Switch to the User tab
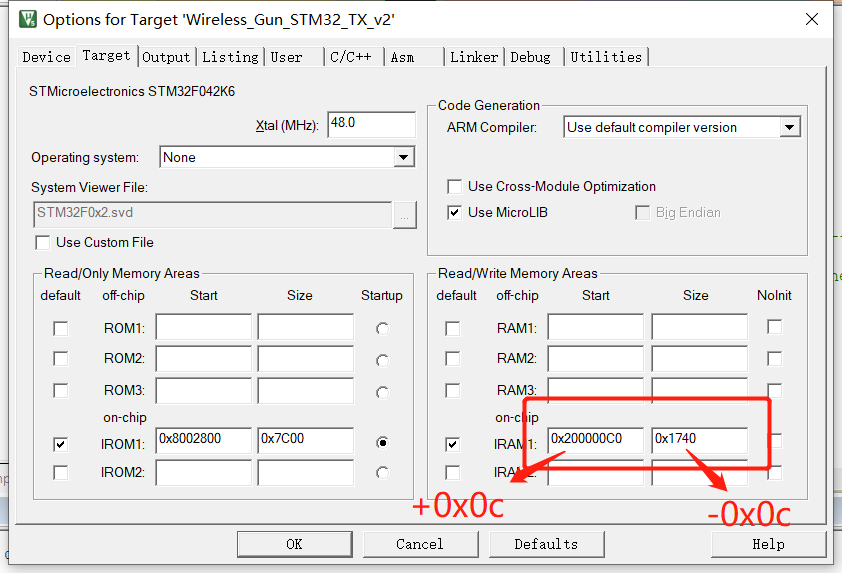Screen dimensions: 842x573 click(286, 57)
